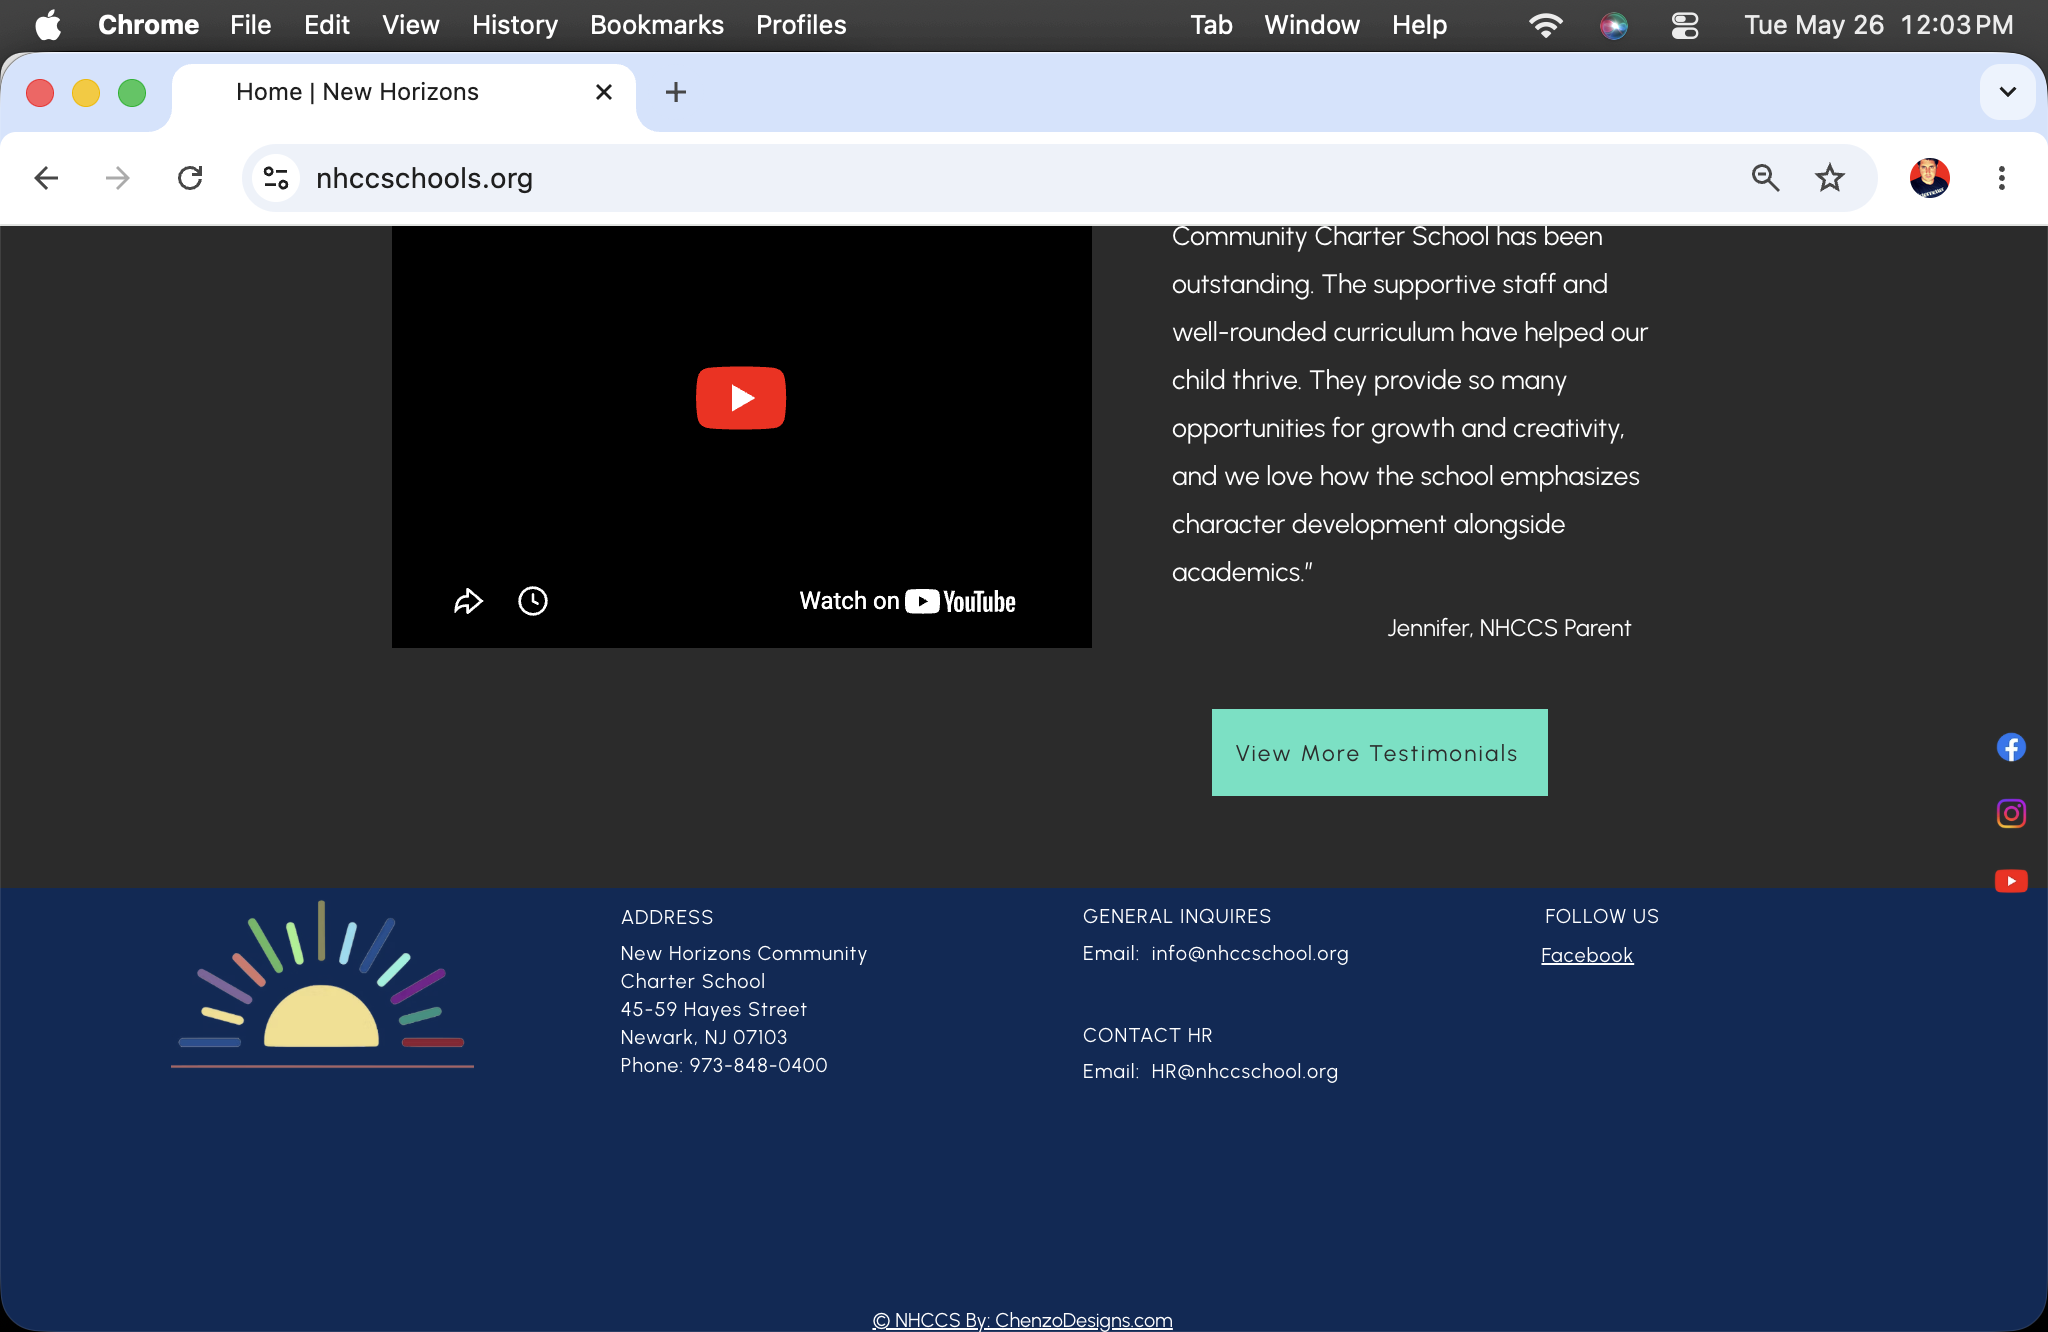Viewport: 2048px width, 1332px height.
Task: Open the View menu
Action: pos(411,25)
